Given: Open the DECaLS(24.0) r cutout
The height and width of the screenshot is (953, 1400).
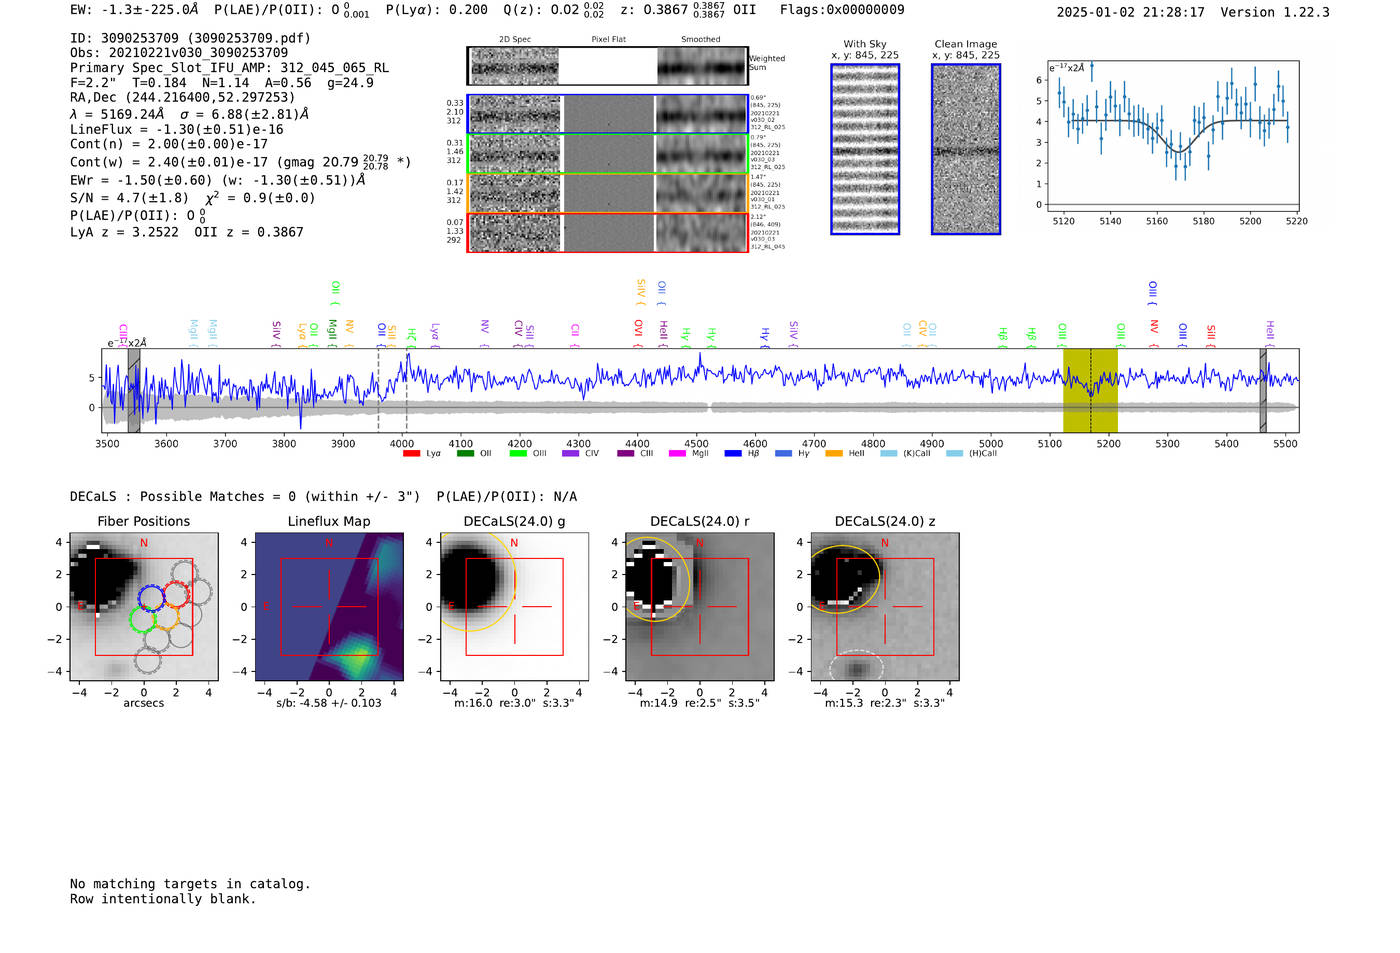Looking at the screenshot, I should click(700, 606).
